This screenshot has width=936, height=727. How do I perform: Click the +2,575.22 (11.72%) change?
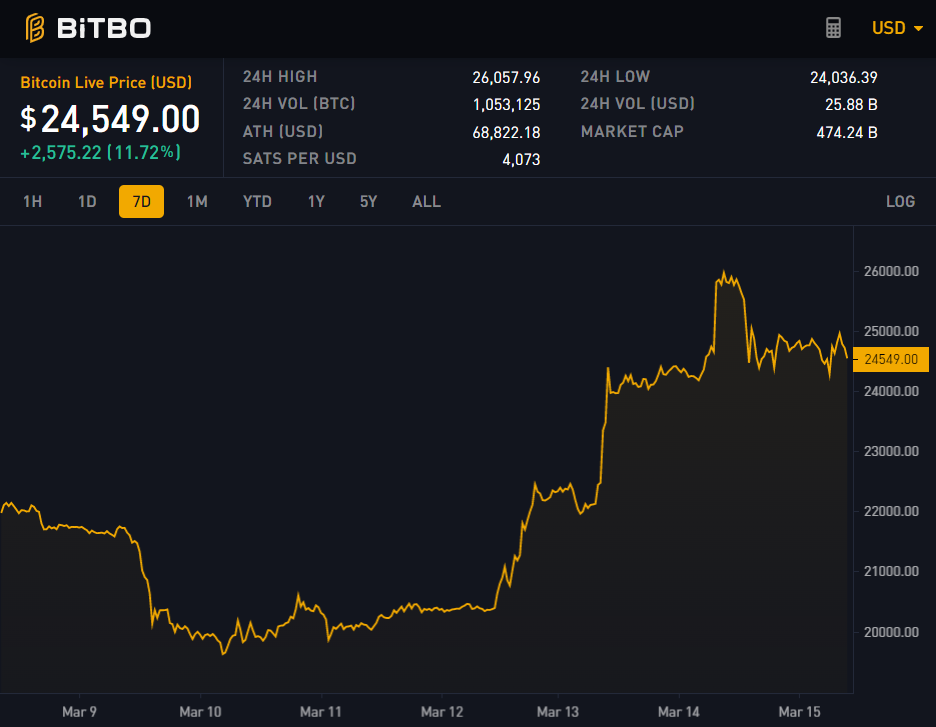coord(100,153)
